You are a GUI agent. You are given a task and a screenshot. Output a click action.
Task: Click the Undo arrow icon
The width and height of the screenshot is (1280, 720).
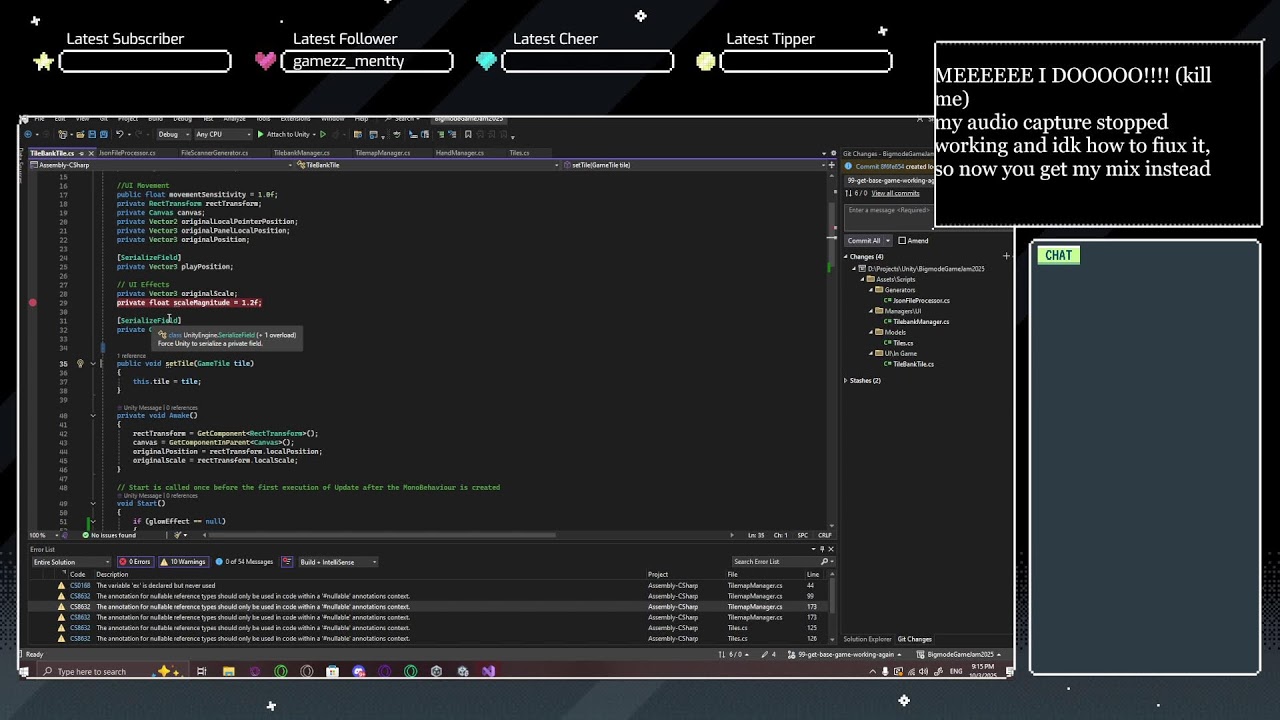coord(120,134)
